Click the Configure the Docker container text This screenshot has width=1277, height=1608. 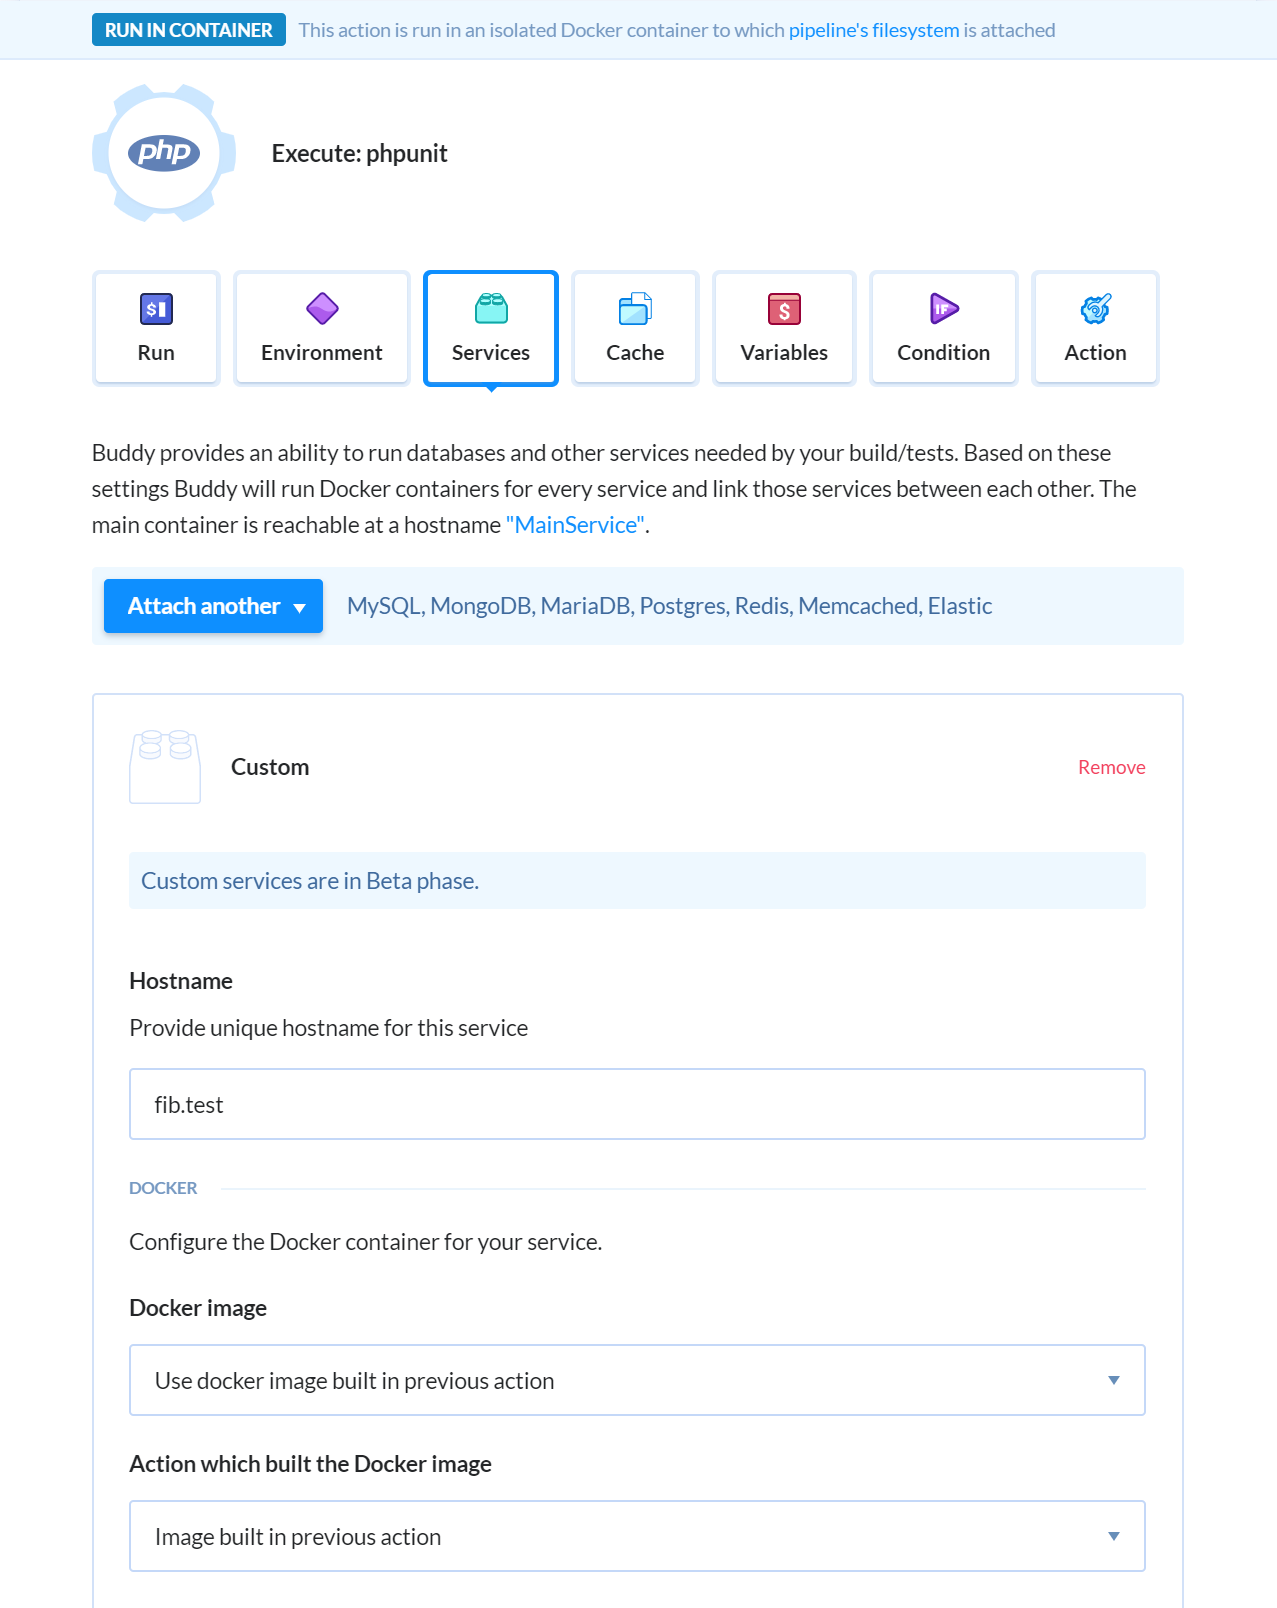coord(366,1242)
